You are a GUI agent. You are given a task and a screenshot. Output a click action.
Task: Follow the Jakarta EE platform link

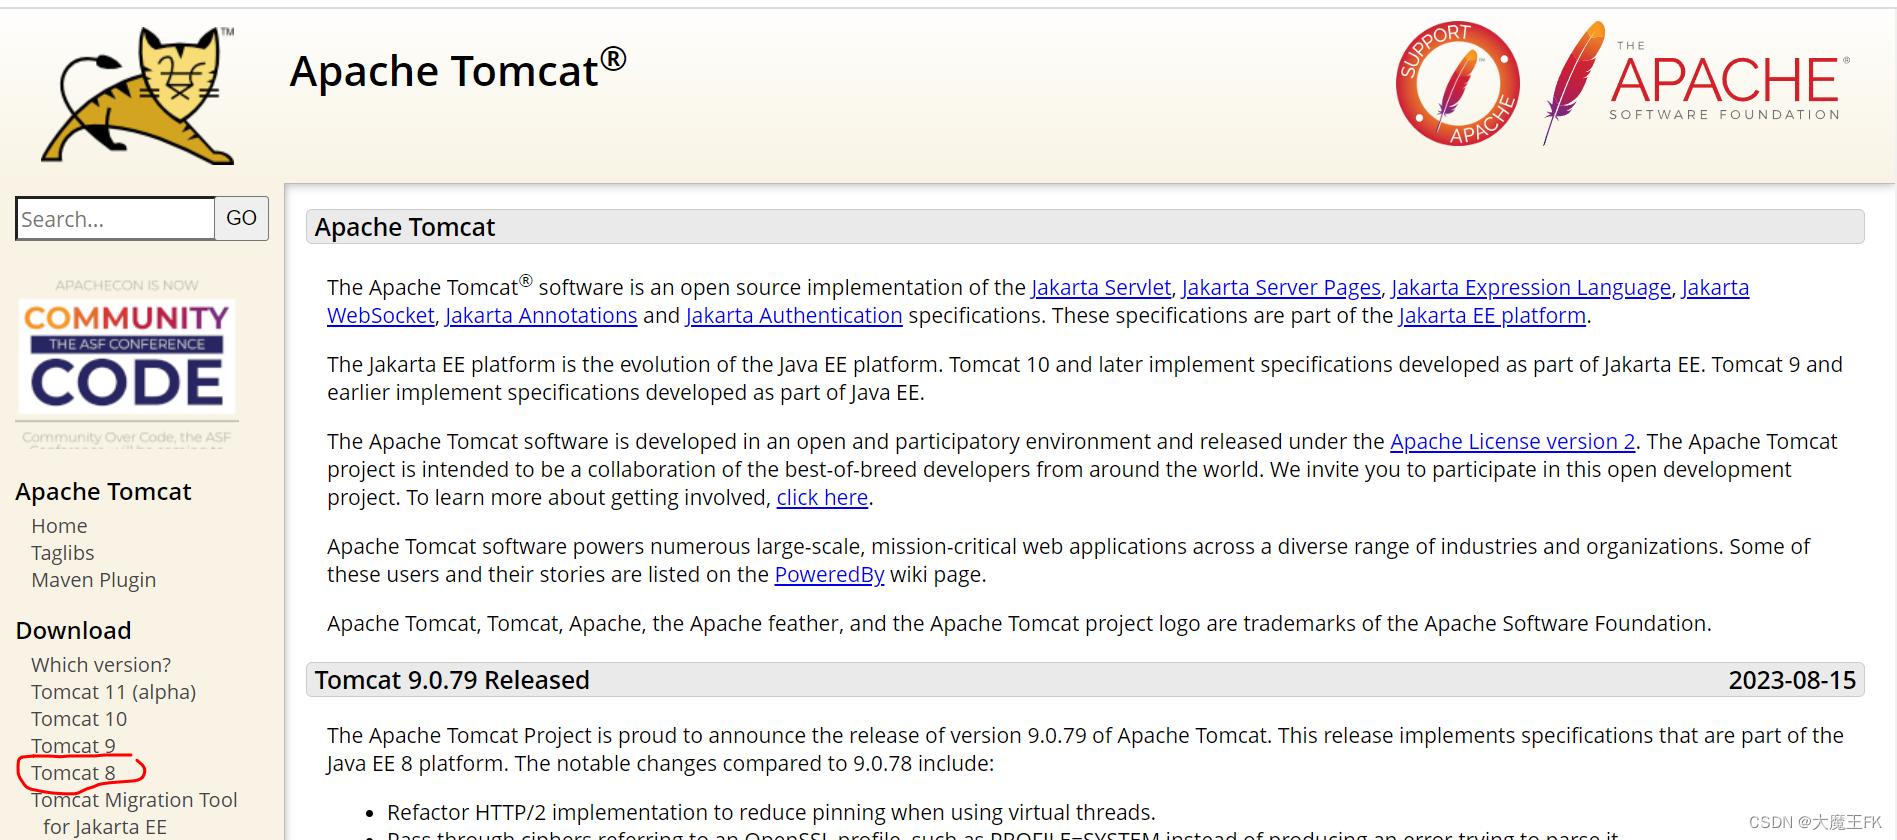pos(1492,316)
